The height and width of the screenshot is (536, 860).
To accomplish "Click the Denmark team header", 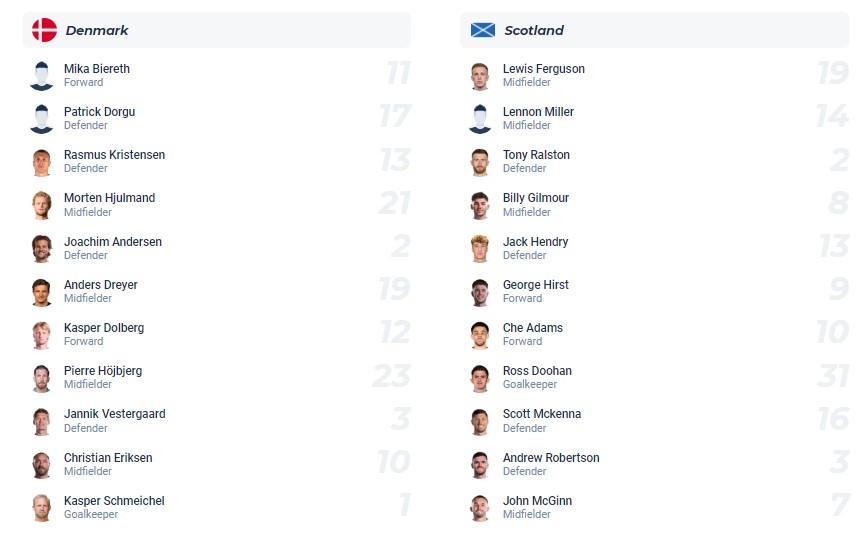I will click(97, 30).
